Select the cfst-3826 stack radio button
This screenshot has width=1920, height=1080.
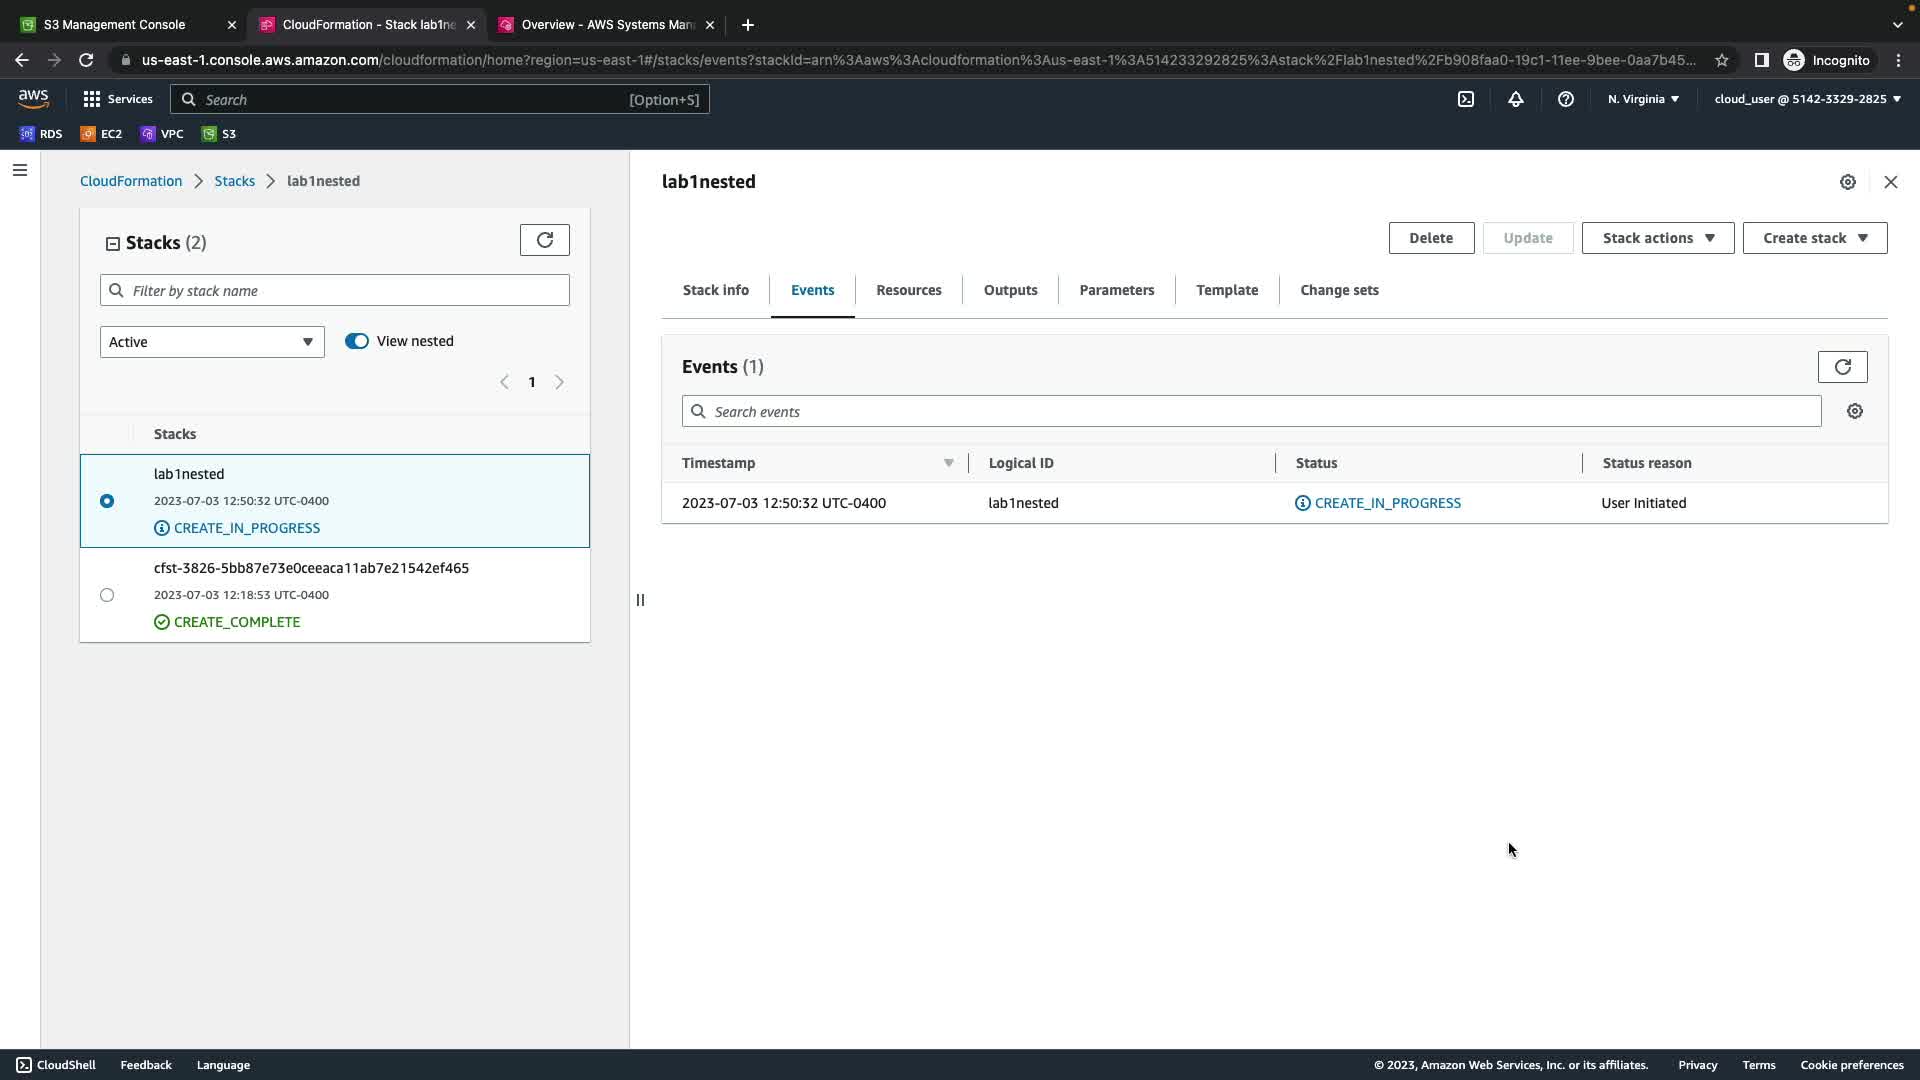pyautogui.click(x=107, y=595)
